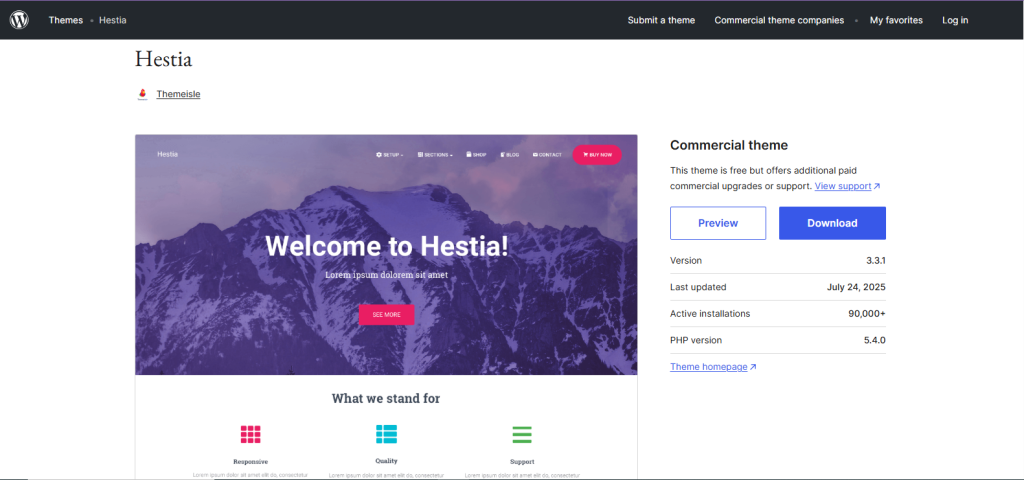1024x480 pixels.
Task: Click the Commercial theme heading
Action: pos(729,146)
